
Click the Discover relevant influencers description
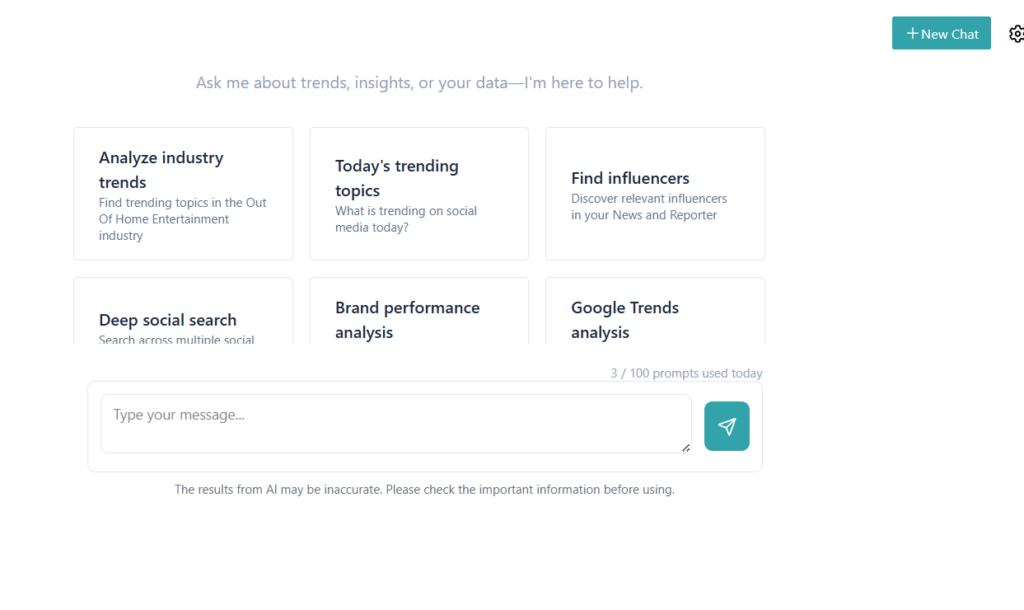[x=649, y=207]
